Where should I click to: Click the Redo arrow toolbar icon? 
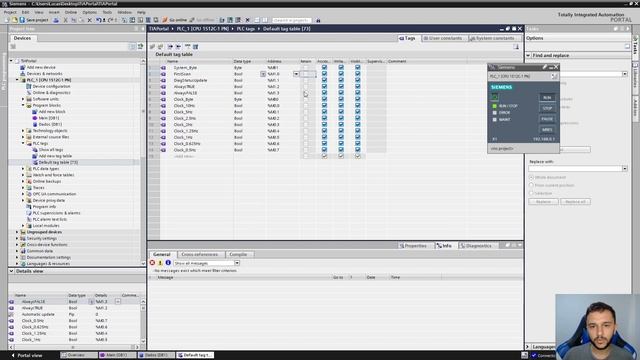110,20
